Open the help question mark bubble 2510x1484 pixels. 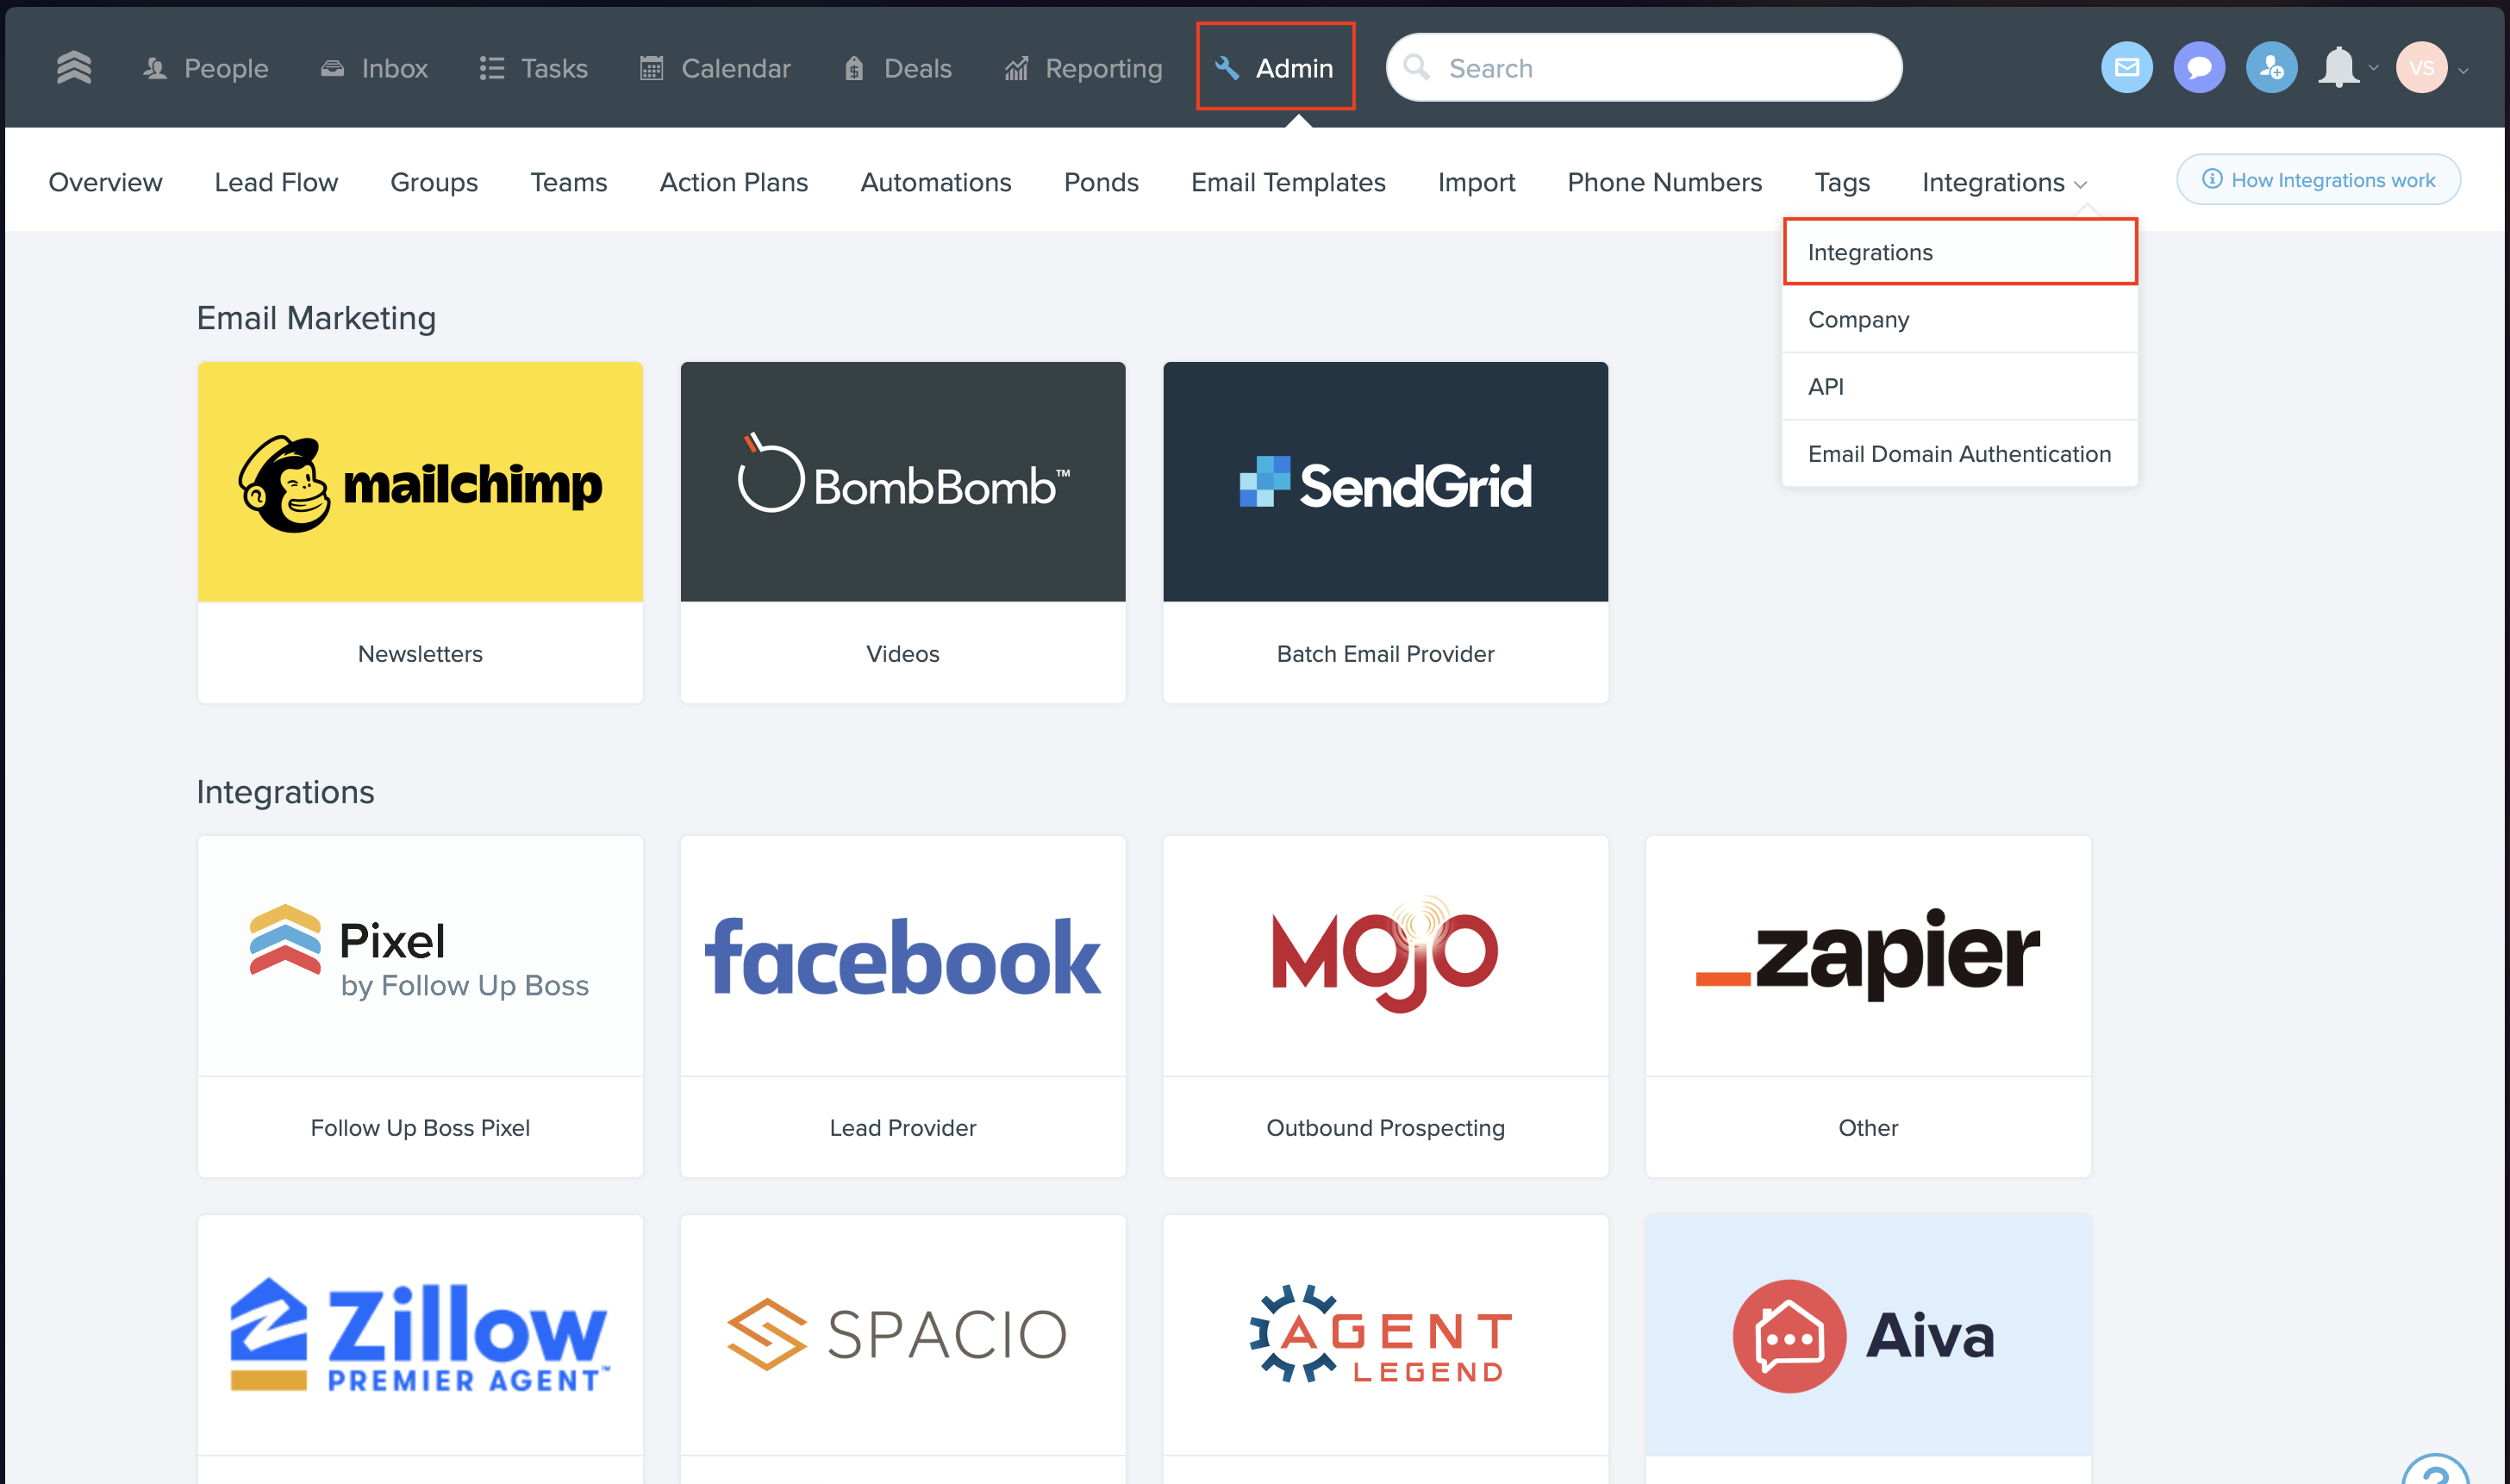click(x=2436, y=1468)
